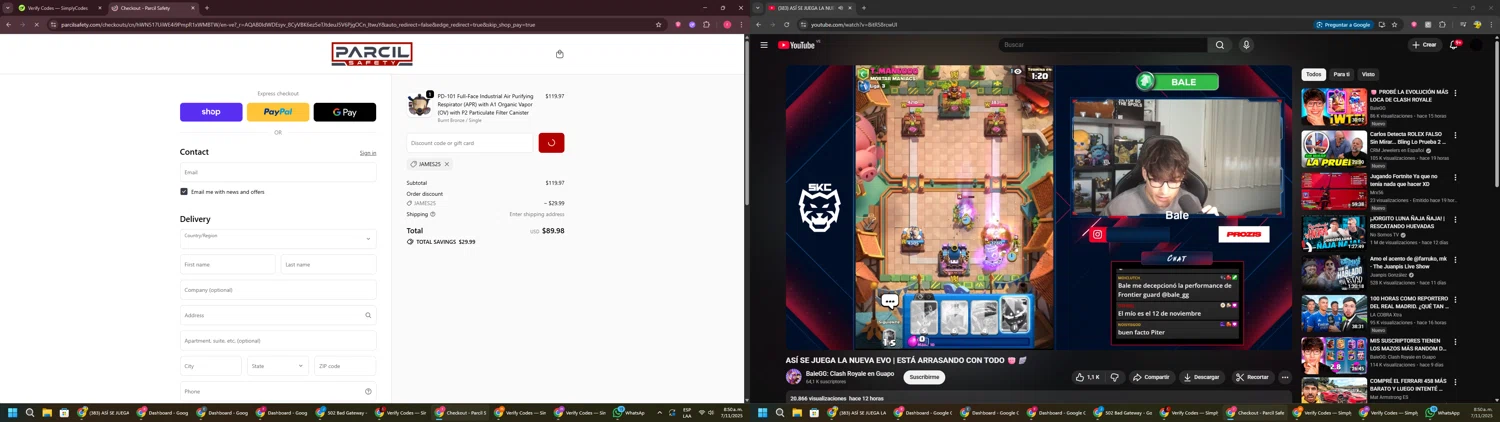Pay with Shop Pay
1500x422 pixels.
click(x=211, y=112)
